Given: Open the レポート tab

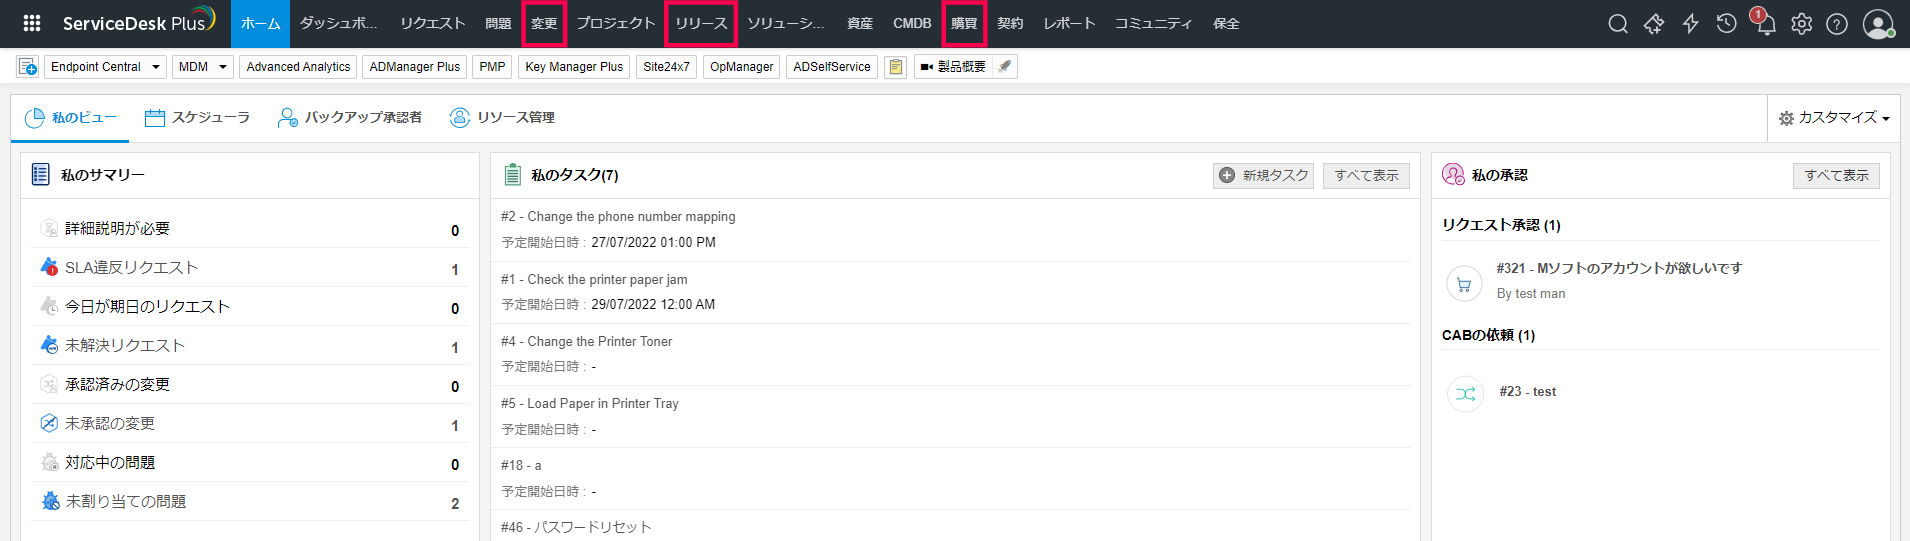Looking at the screenshot, I should tap(1069, 24).
